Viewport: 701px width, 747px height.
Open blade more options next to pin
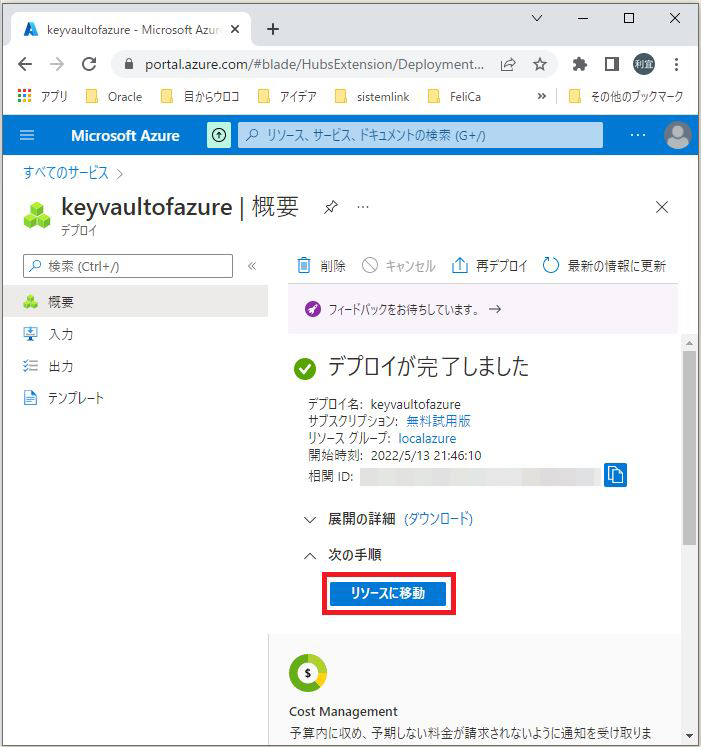(363, 207)
